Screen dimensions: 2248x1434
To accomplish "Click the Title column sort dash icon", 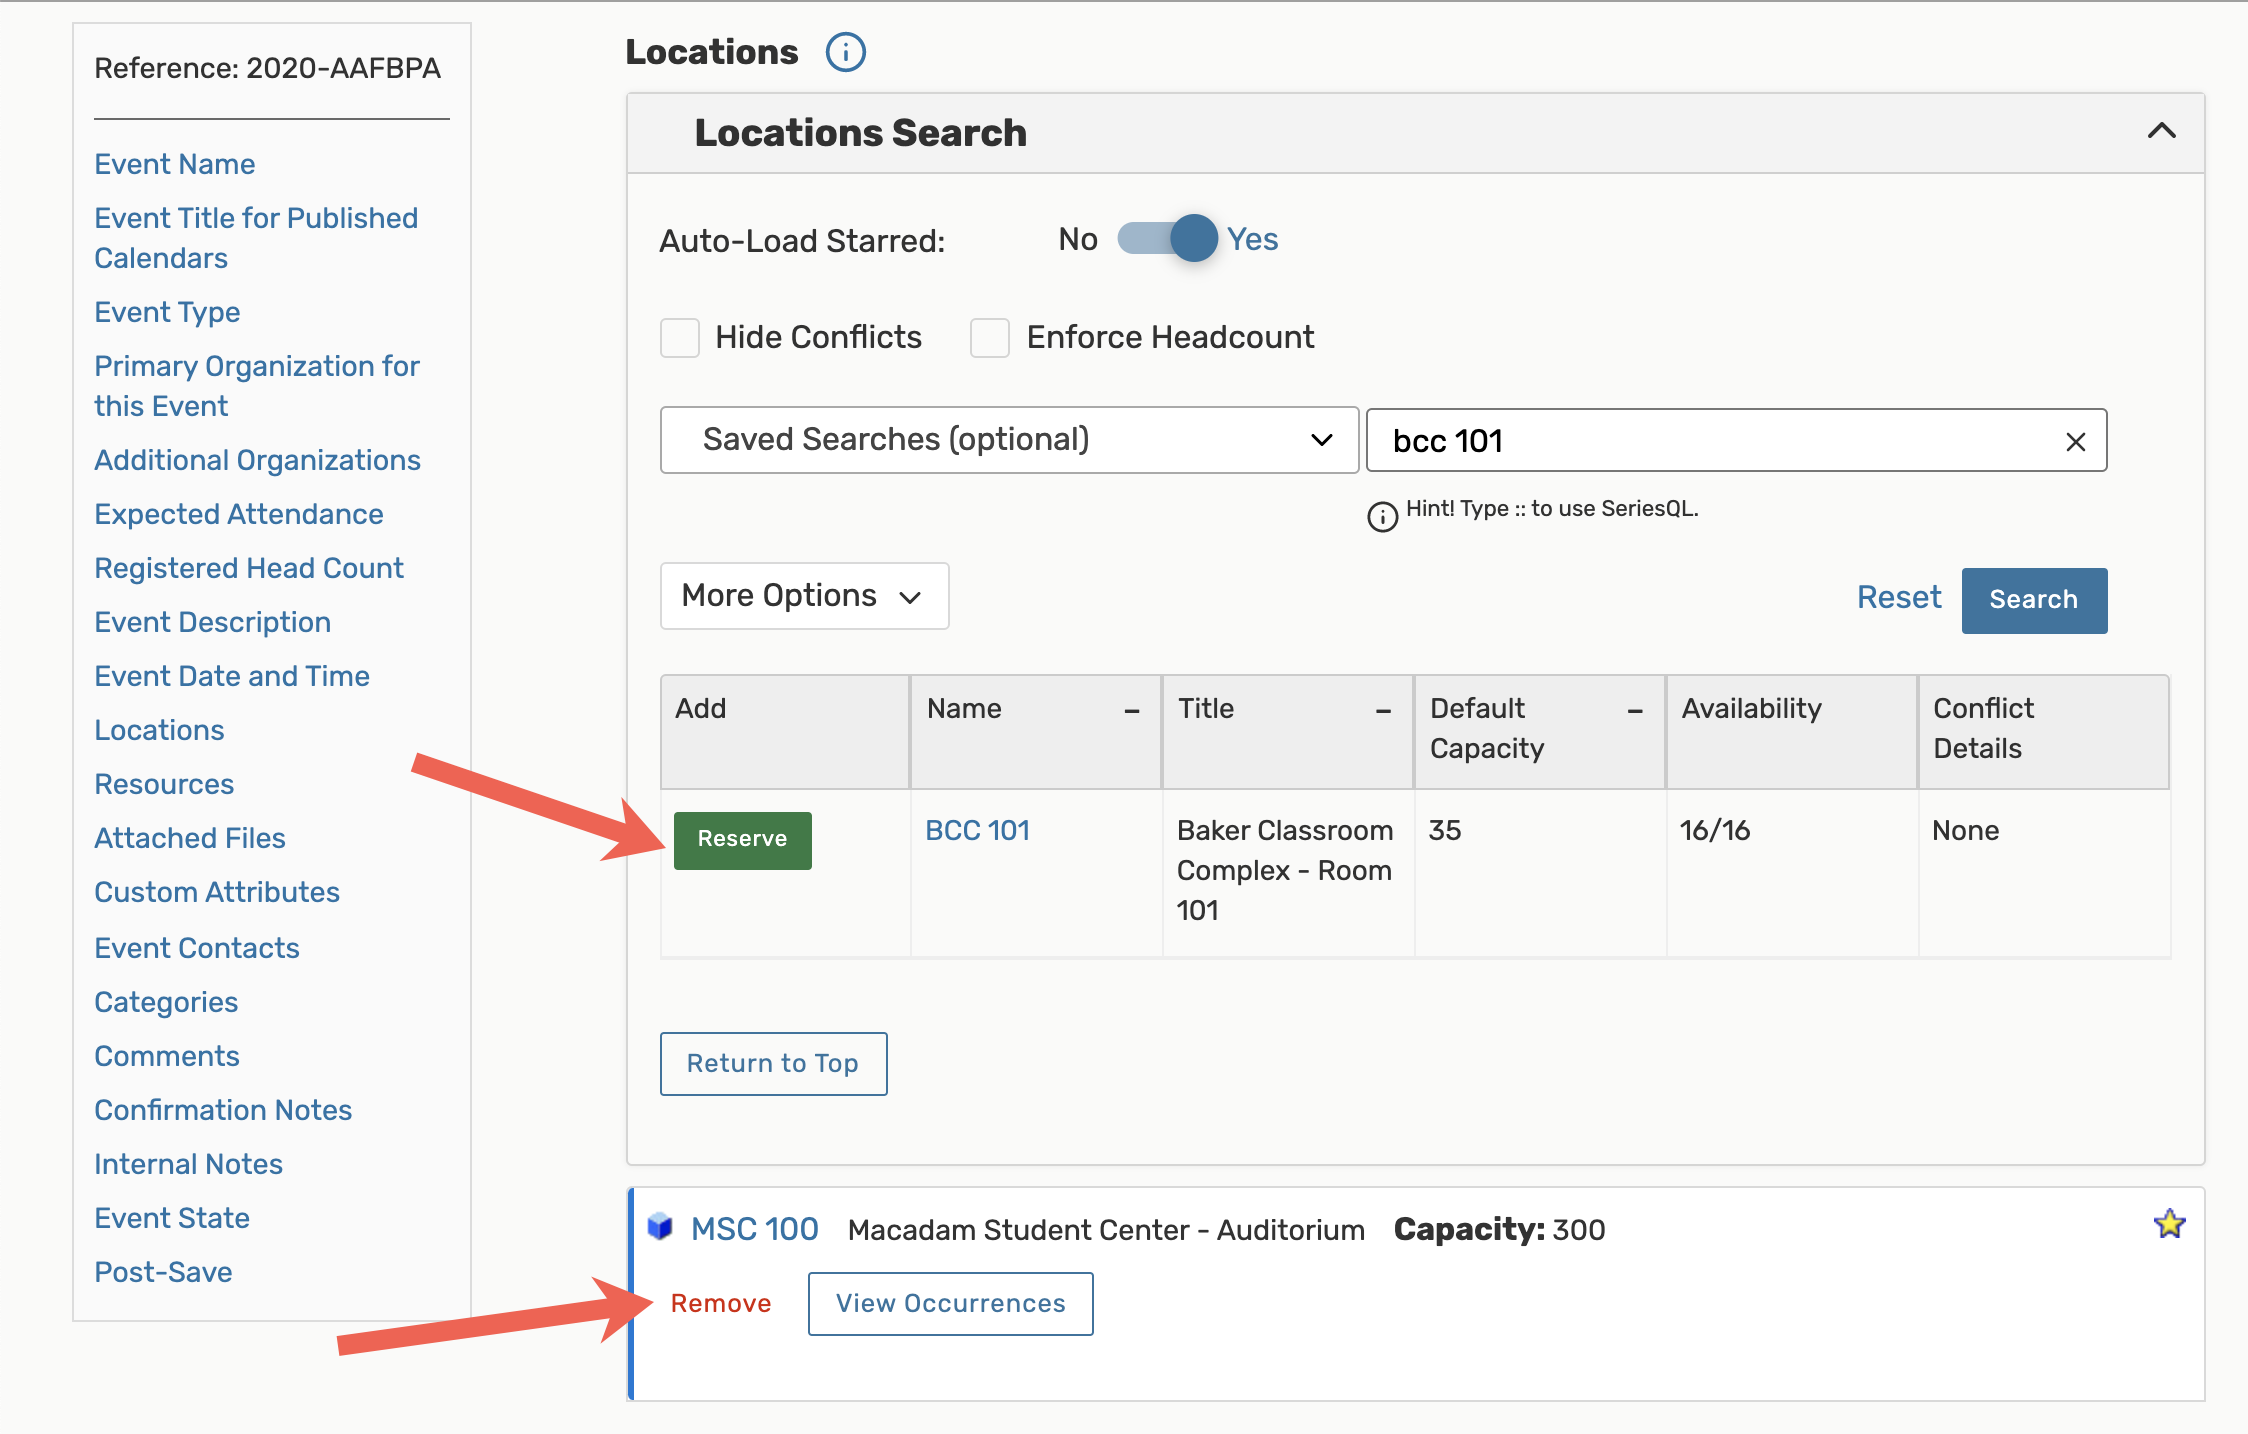I will (1383, 710).
